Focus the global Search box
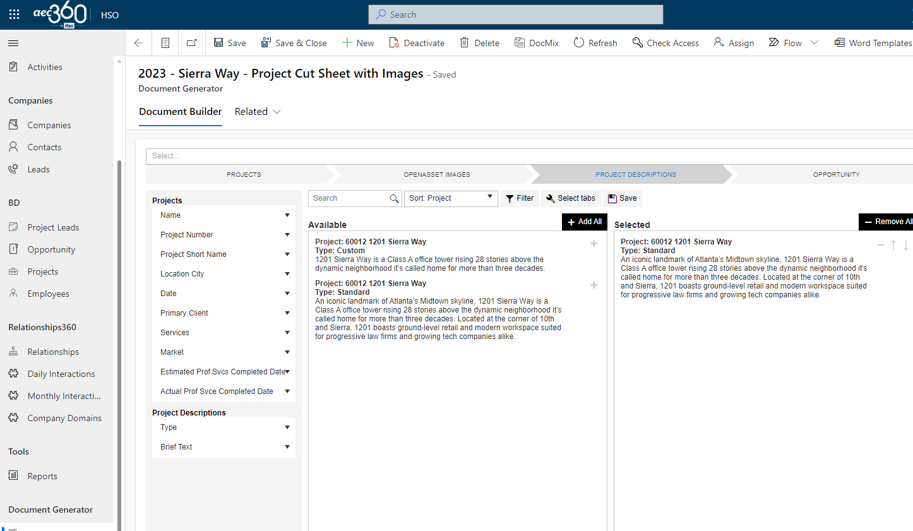Image resolution: width=913 pixels, height=531 pixels. [515, 15]
